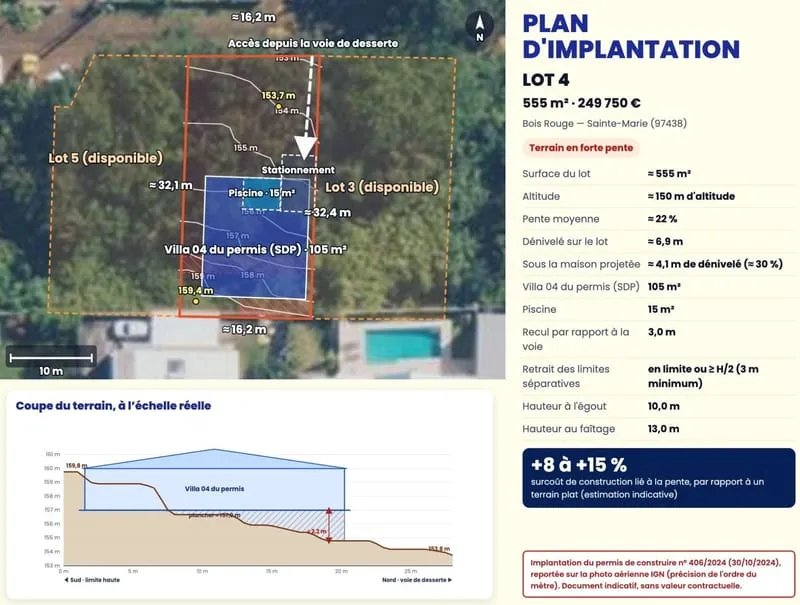Screen dimensions: 800x605
Task: Click the "10,0 m" hauteur à l'égout value
Action: (x=664, y=406)
